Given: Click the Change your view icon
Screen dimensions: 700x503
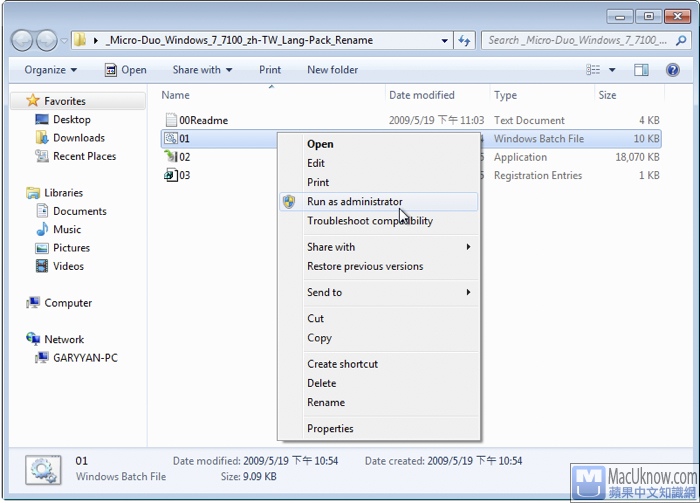Looking at the screenshot, I should click(593, 70).
